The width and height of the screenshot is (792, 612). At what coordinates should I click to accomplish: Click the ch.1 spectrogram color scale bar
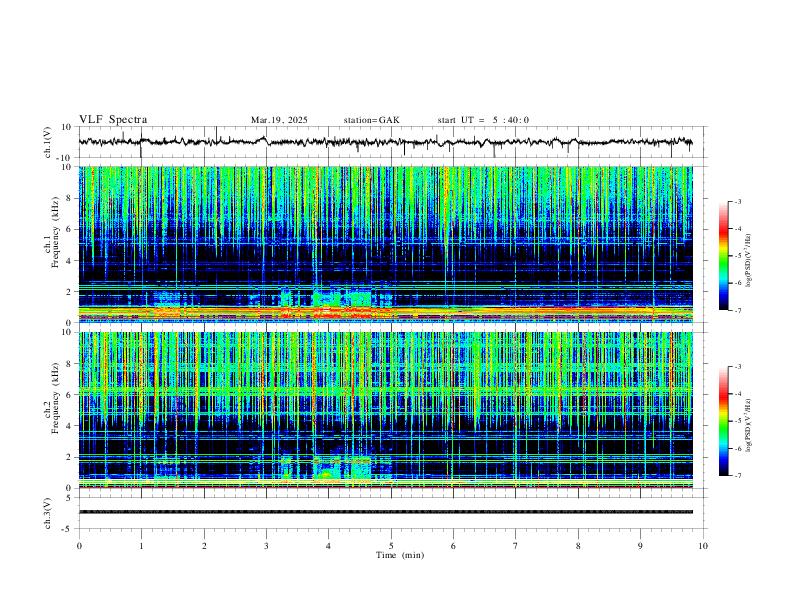point(723,256)
